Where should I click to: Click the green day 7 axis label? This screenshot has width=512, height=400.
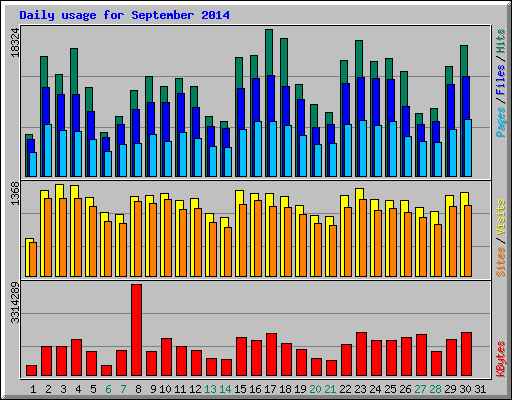coord(123,389)
